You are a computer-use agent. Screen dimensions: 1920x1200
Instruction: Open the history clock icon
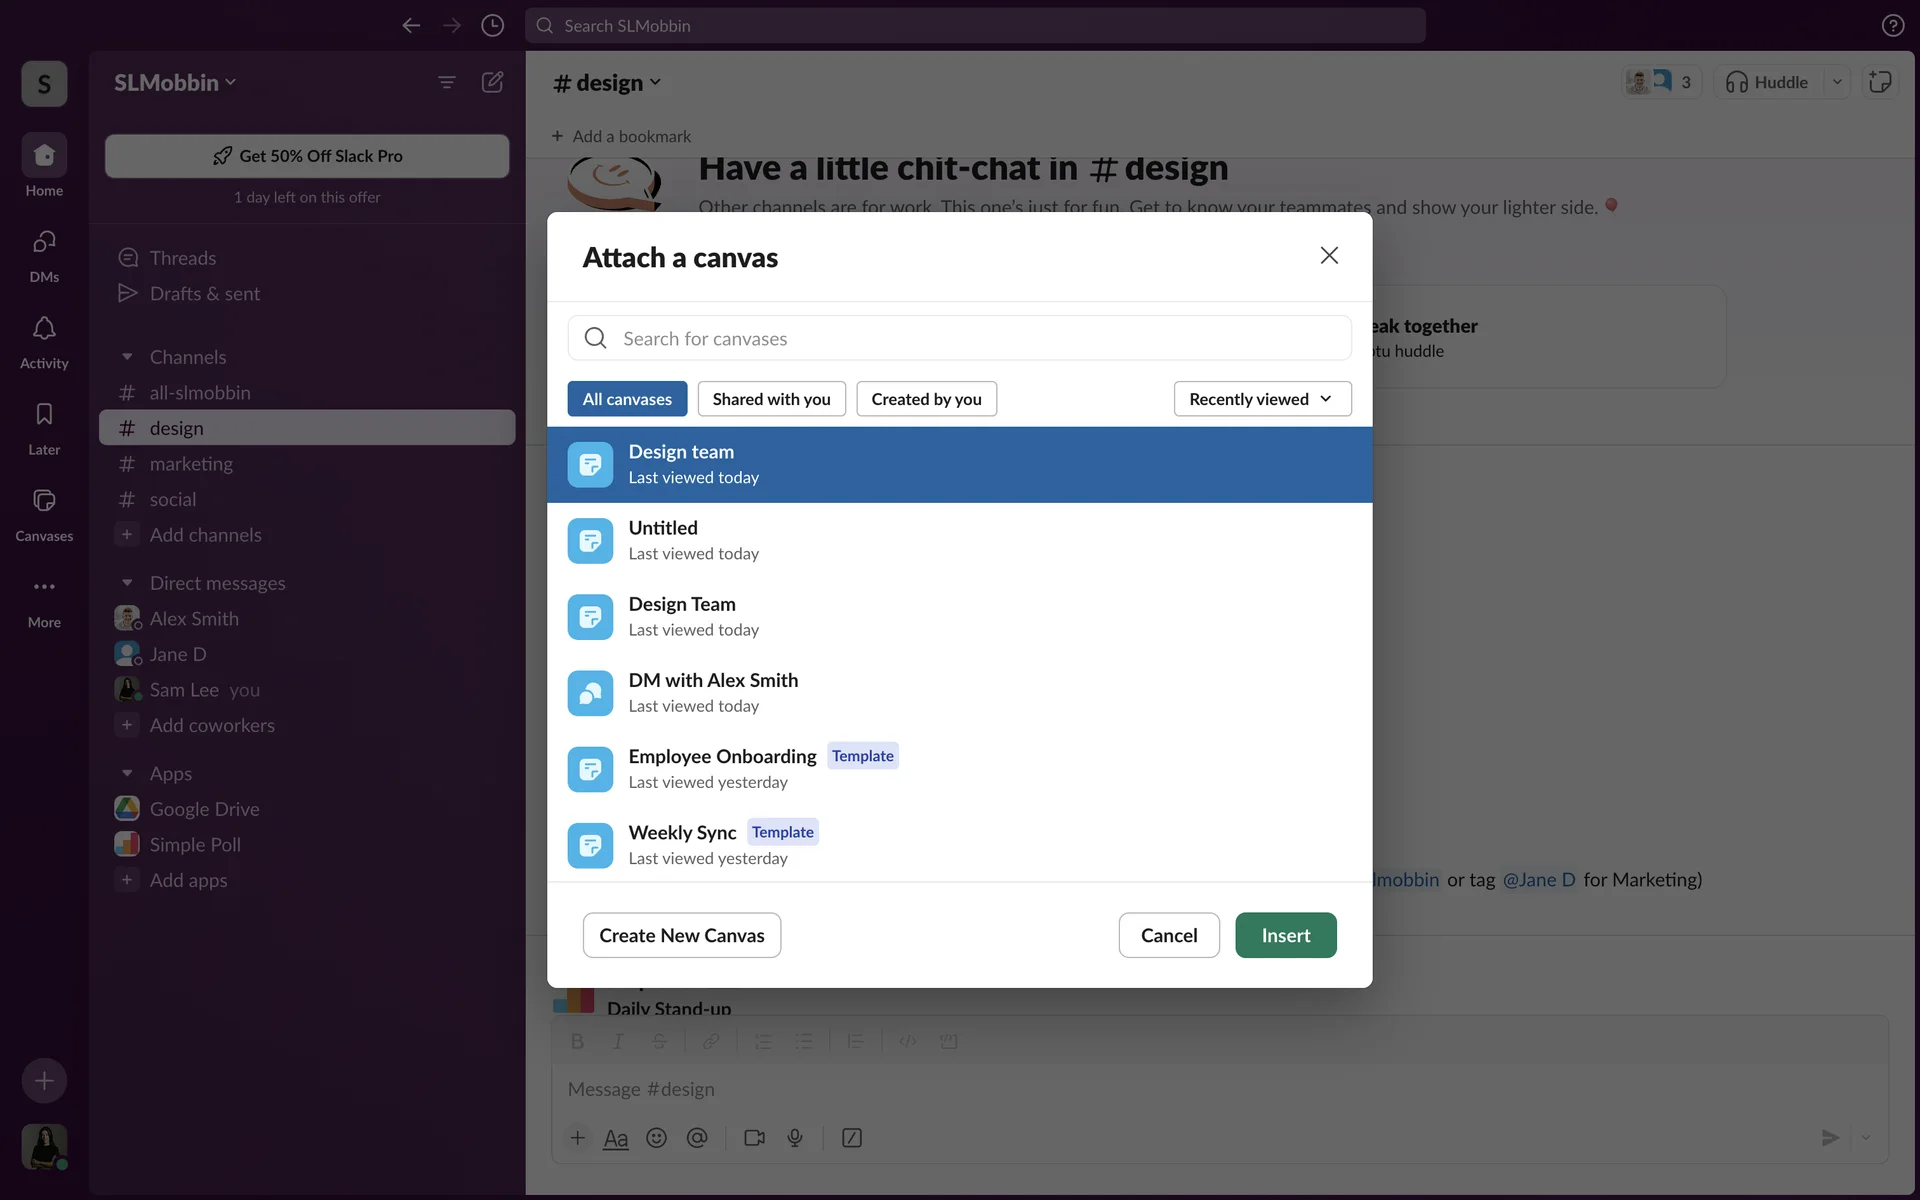pos(492,26)
